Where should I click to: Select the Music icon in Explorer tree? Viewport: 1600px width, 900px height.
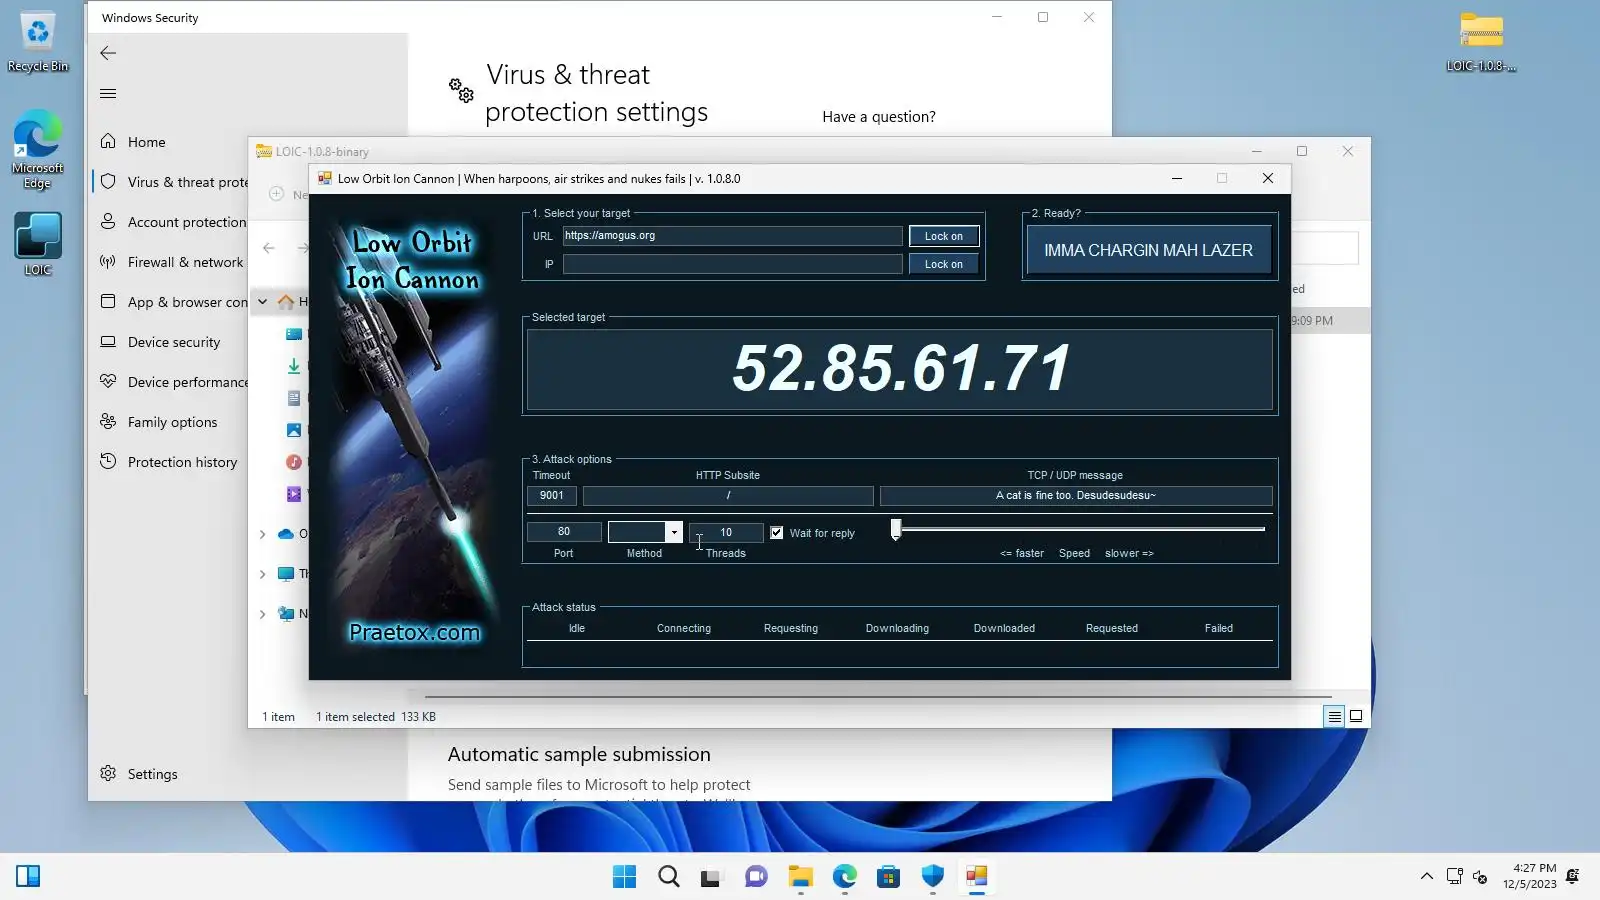click(x=294, y=462)
